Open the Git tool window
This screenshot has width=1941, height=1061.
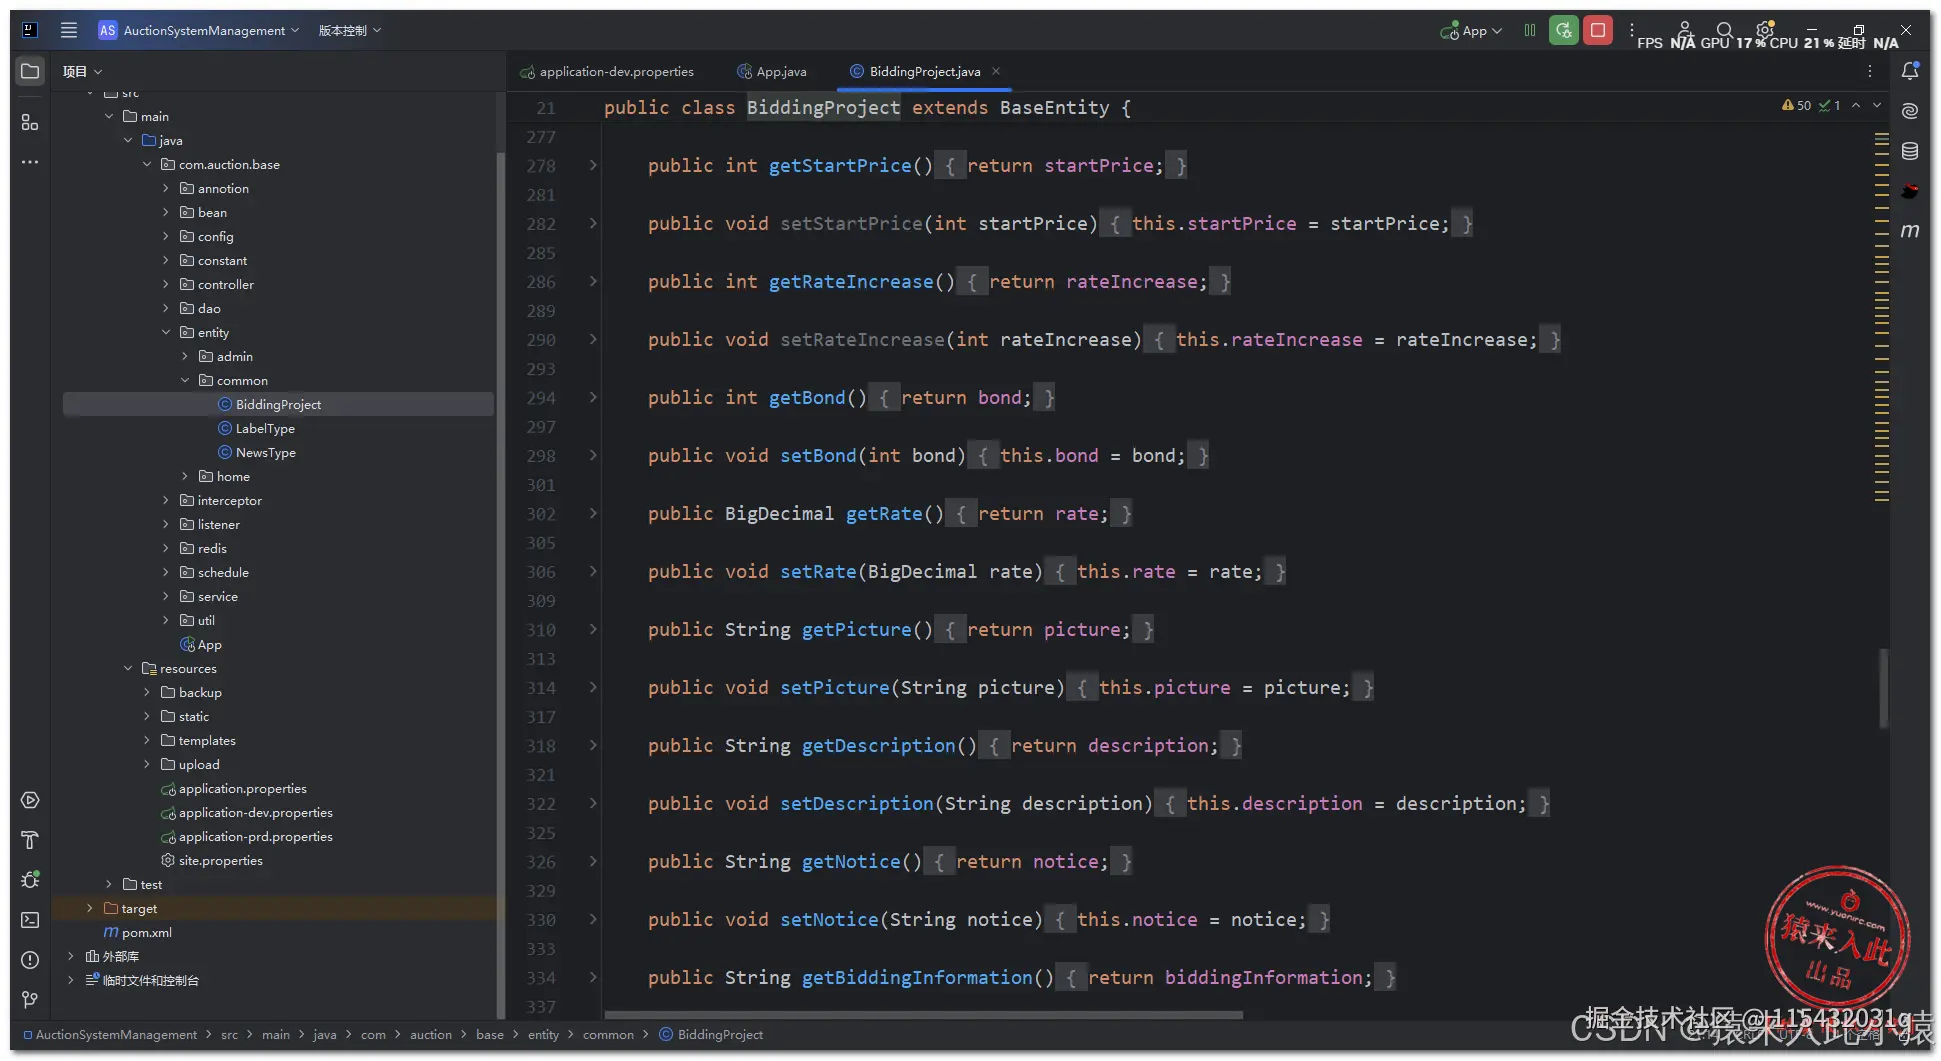(30, 1000)
